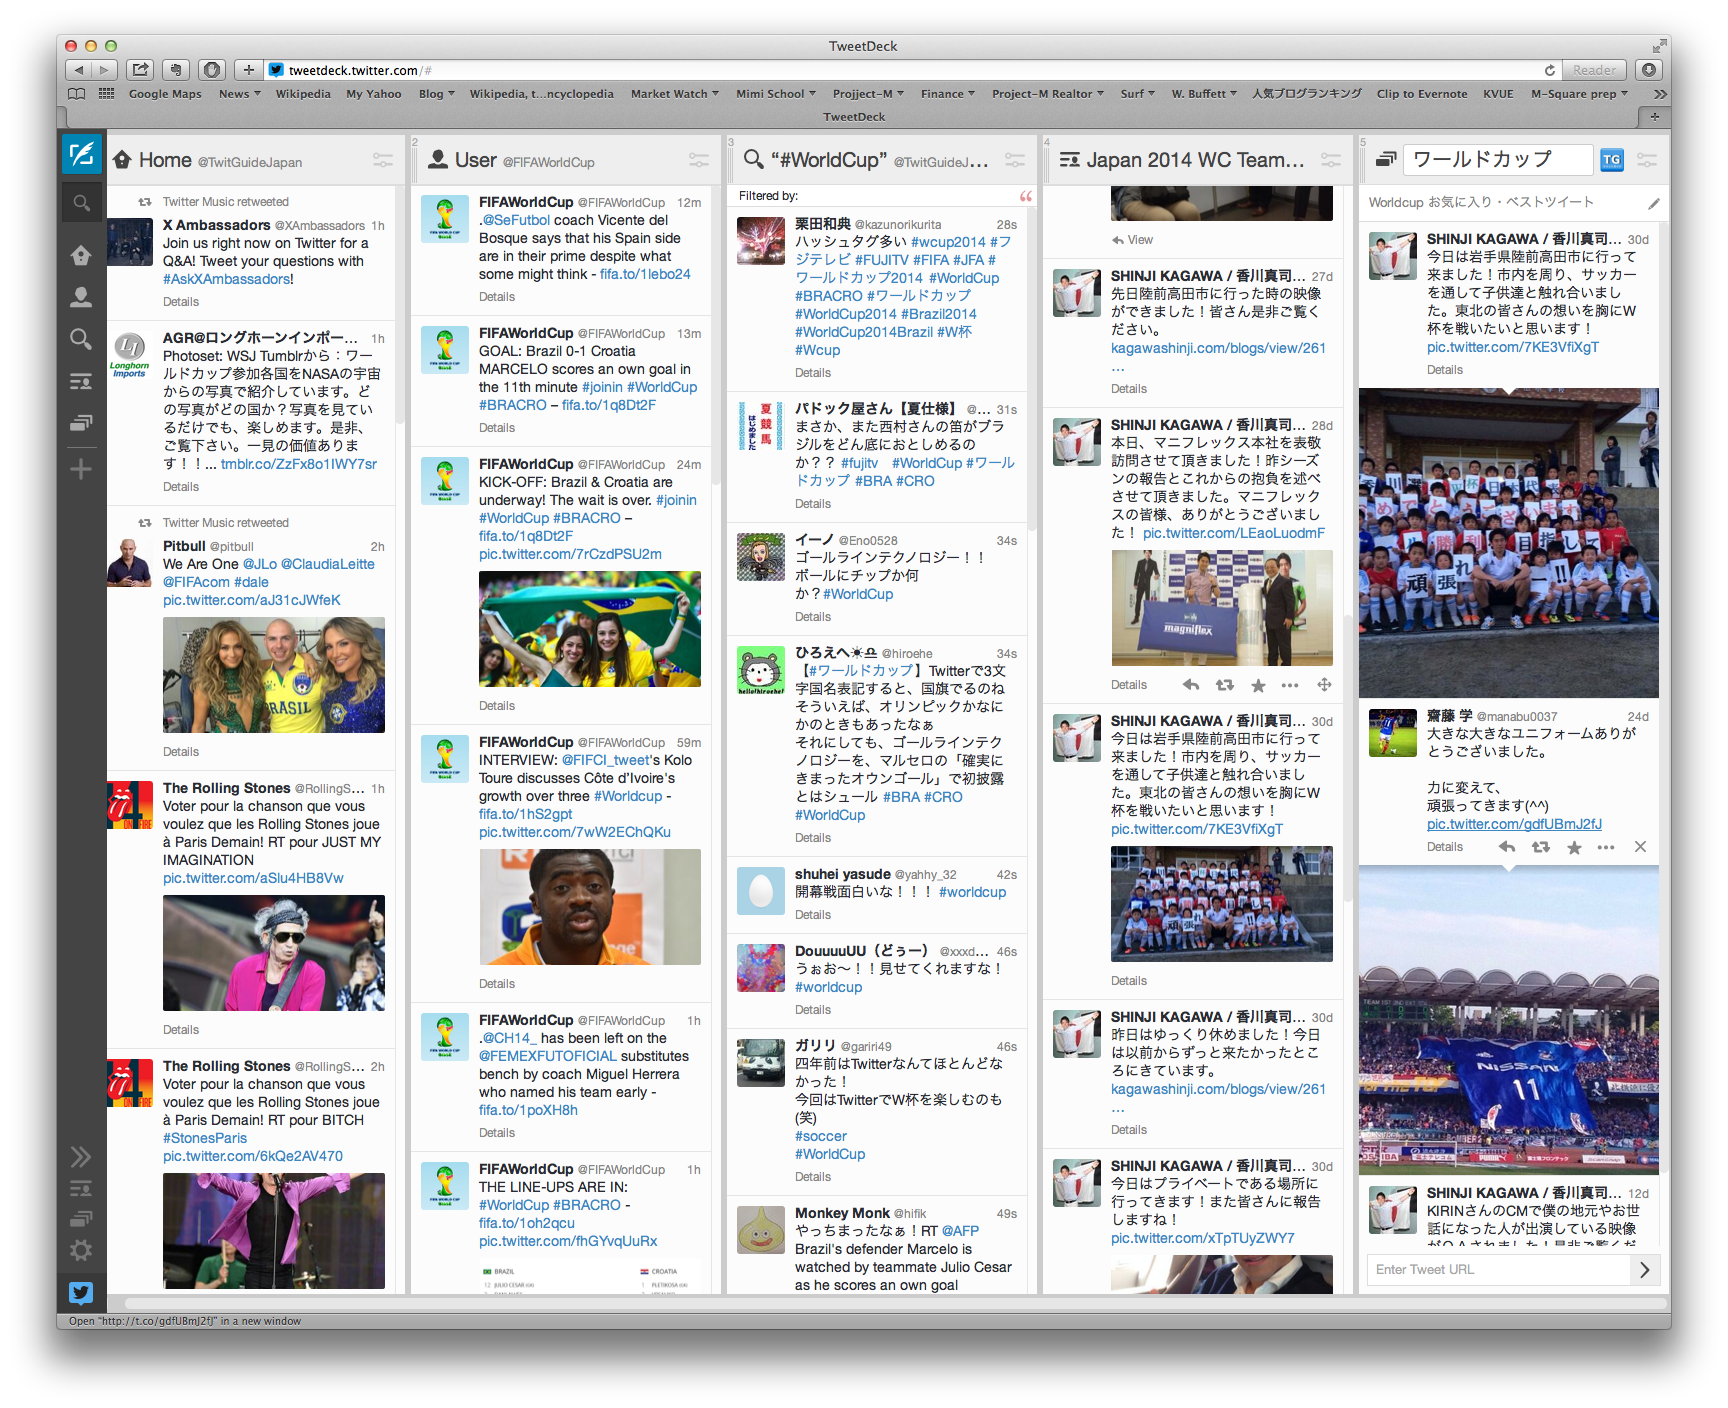Jump to the Home column via sidebar icon
The image size is (1728, 1408).
(81, 256)
